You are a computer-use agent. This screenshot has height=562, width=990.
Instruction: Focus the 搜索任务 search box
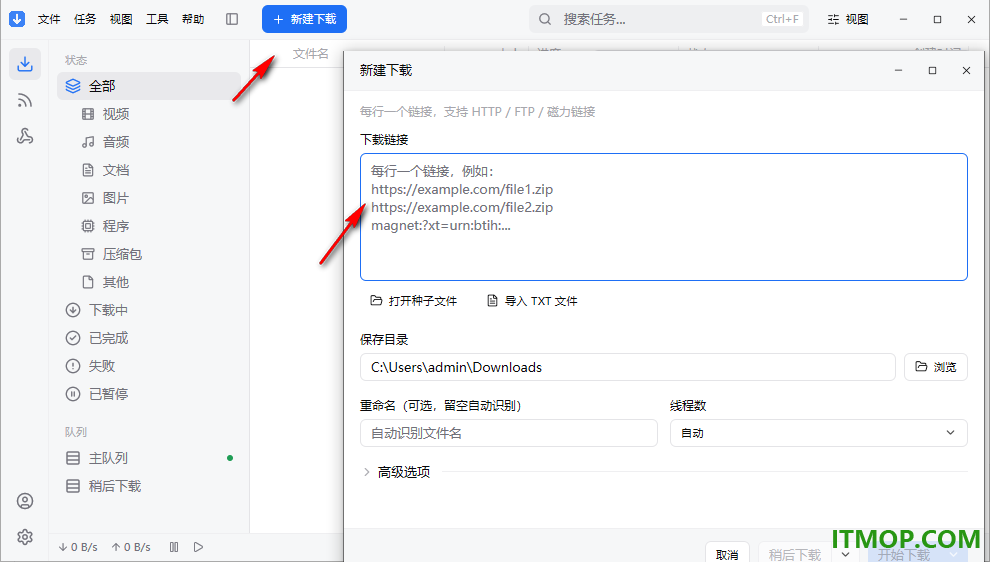[669, 20]
